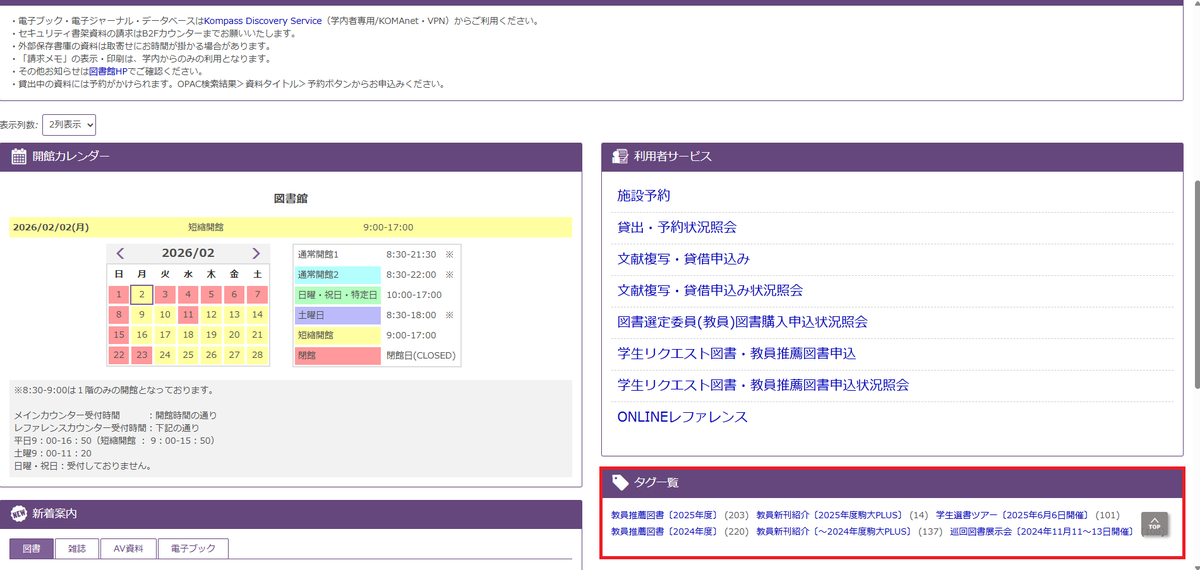
Task: Select February 1 in the calendar
Action: click(x=119, y=294)
